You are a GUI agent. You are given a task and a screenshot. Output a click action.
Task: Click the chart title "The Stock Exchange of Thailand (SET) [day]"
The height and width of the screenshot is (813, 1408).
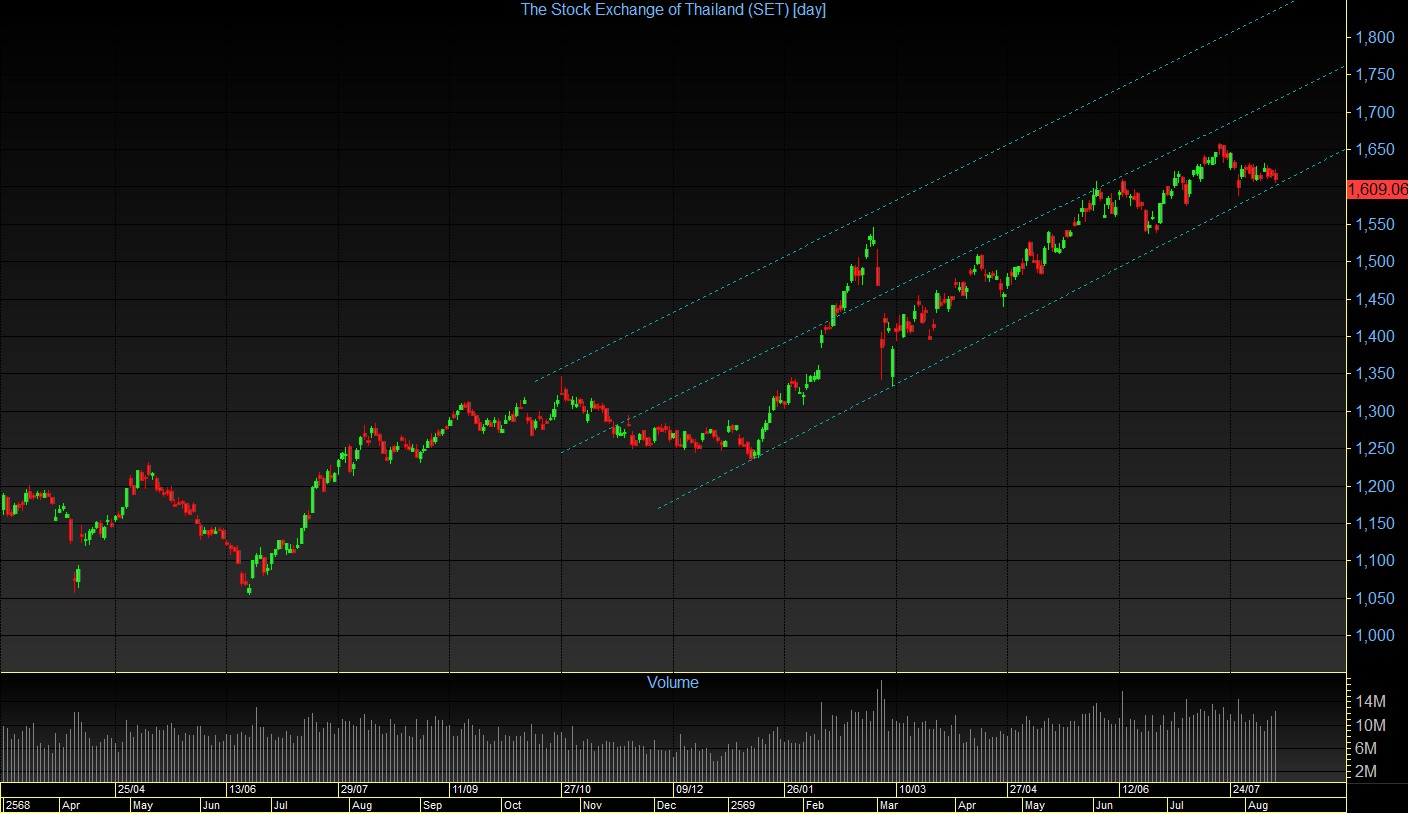(x=672, y=9)
